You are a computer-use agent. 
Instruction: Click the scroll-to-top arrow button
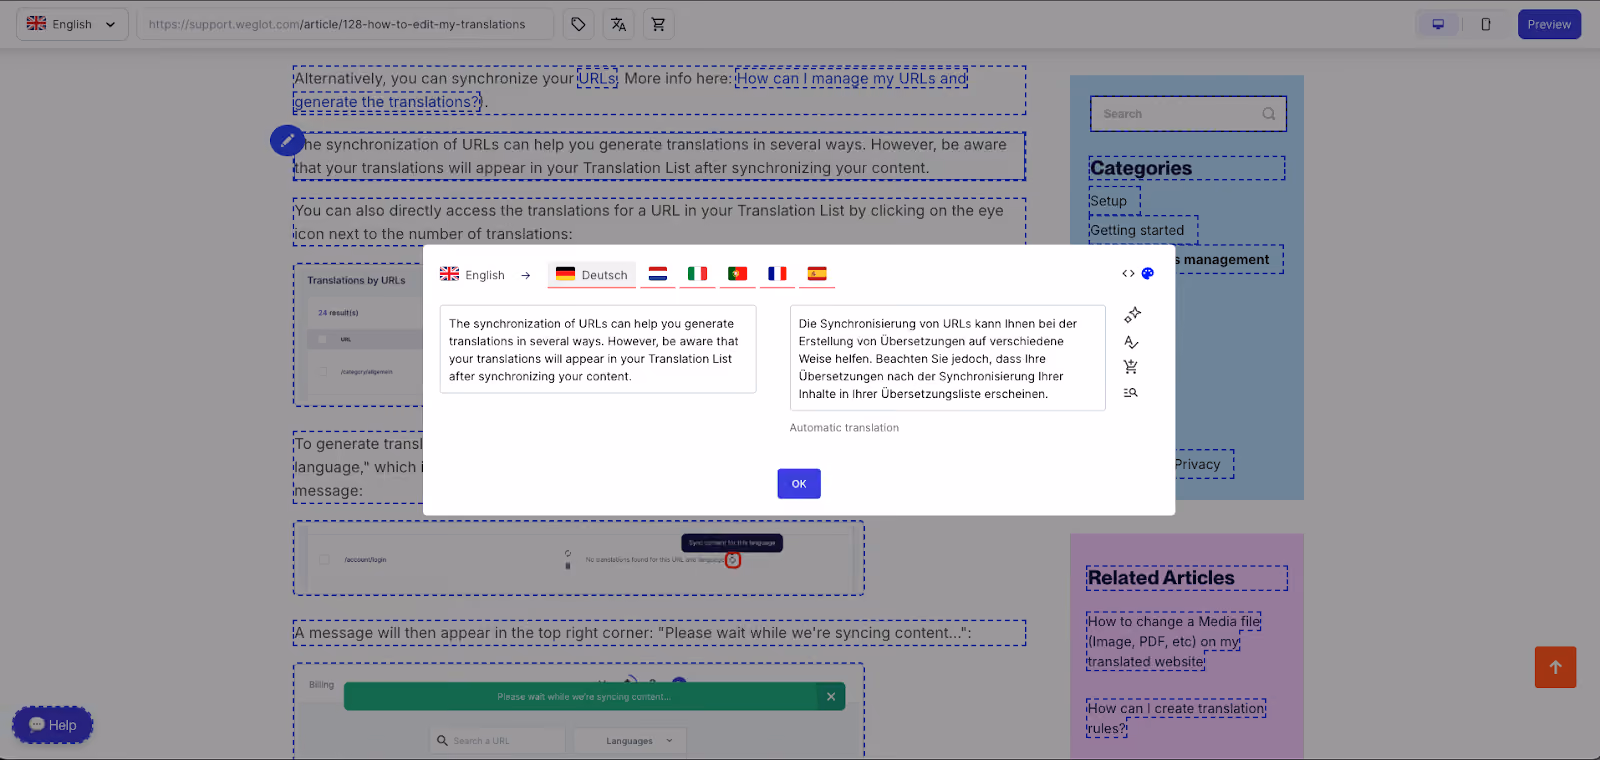tap(1555, 667)
